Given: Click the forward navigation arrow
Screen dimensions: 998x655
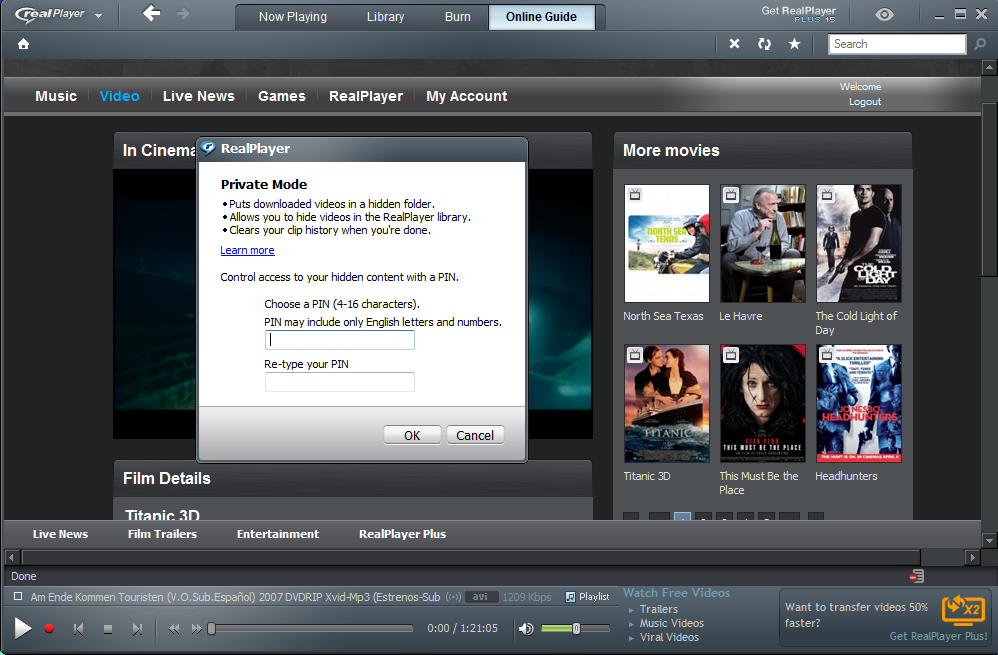Looking at the screenshot, I should (183, 13).
